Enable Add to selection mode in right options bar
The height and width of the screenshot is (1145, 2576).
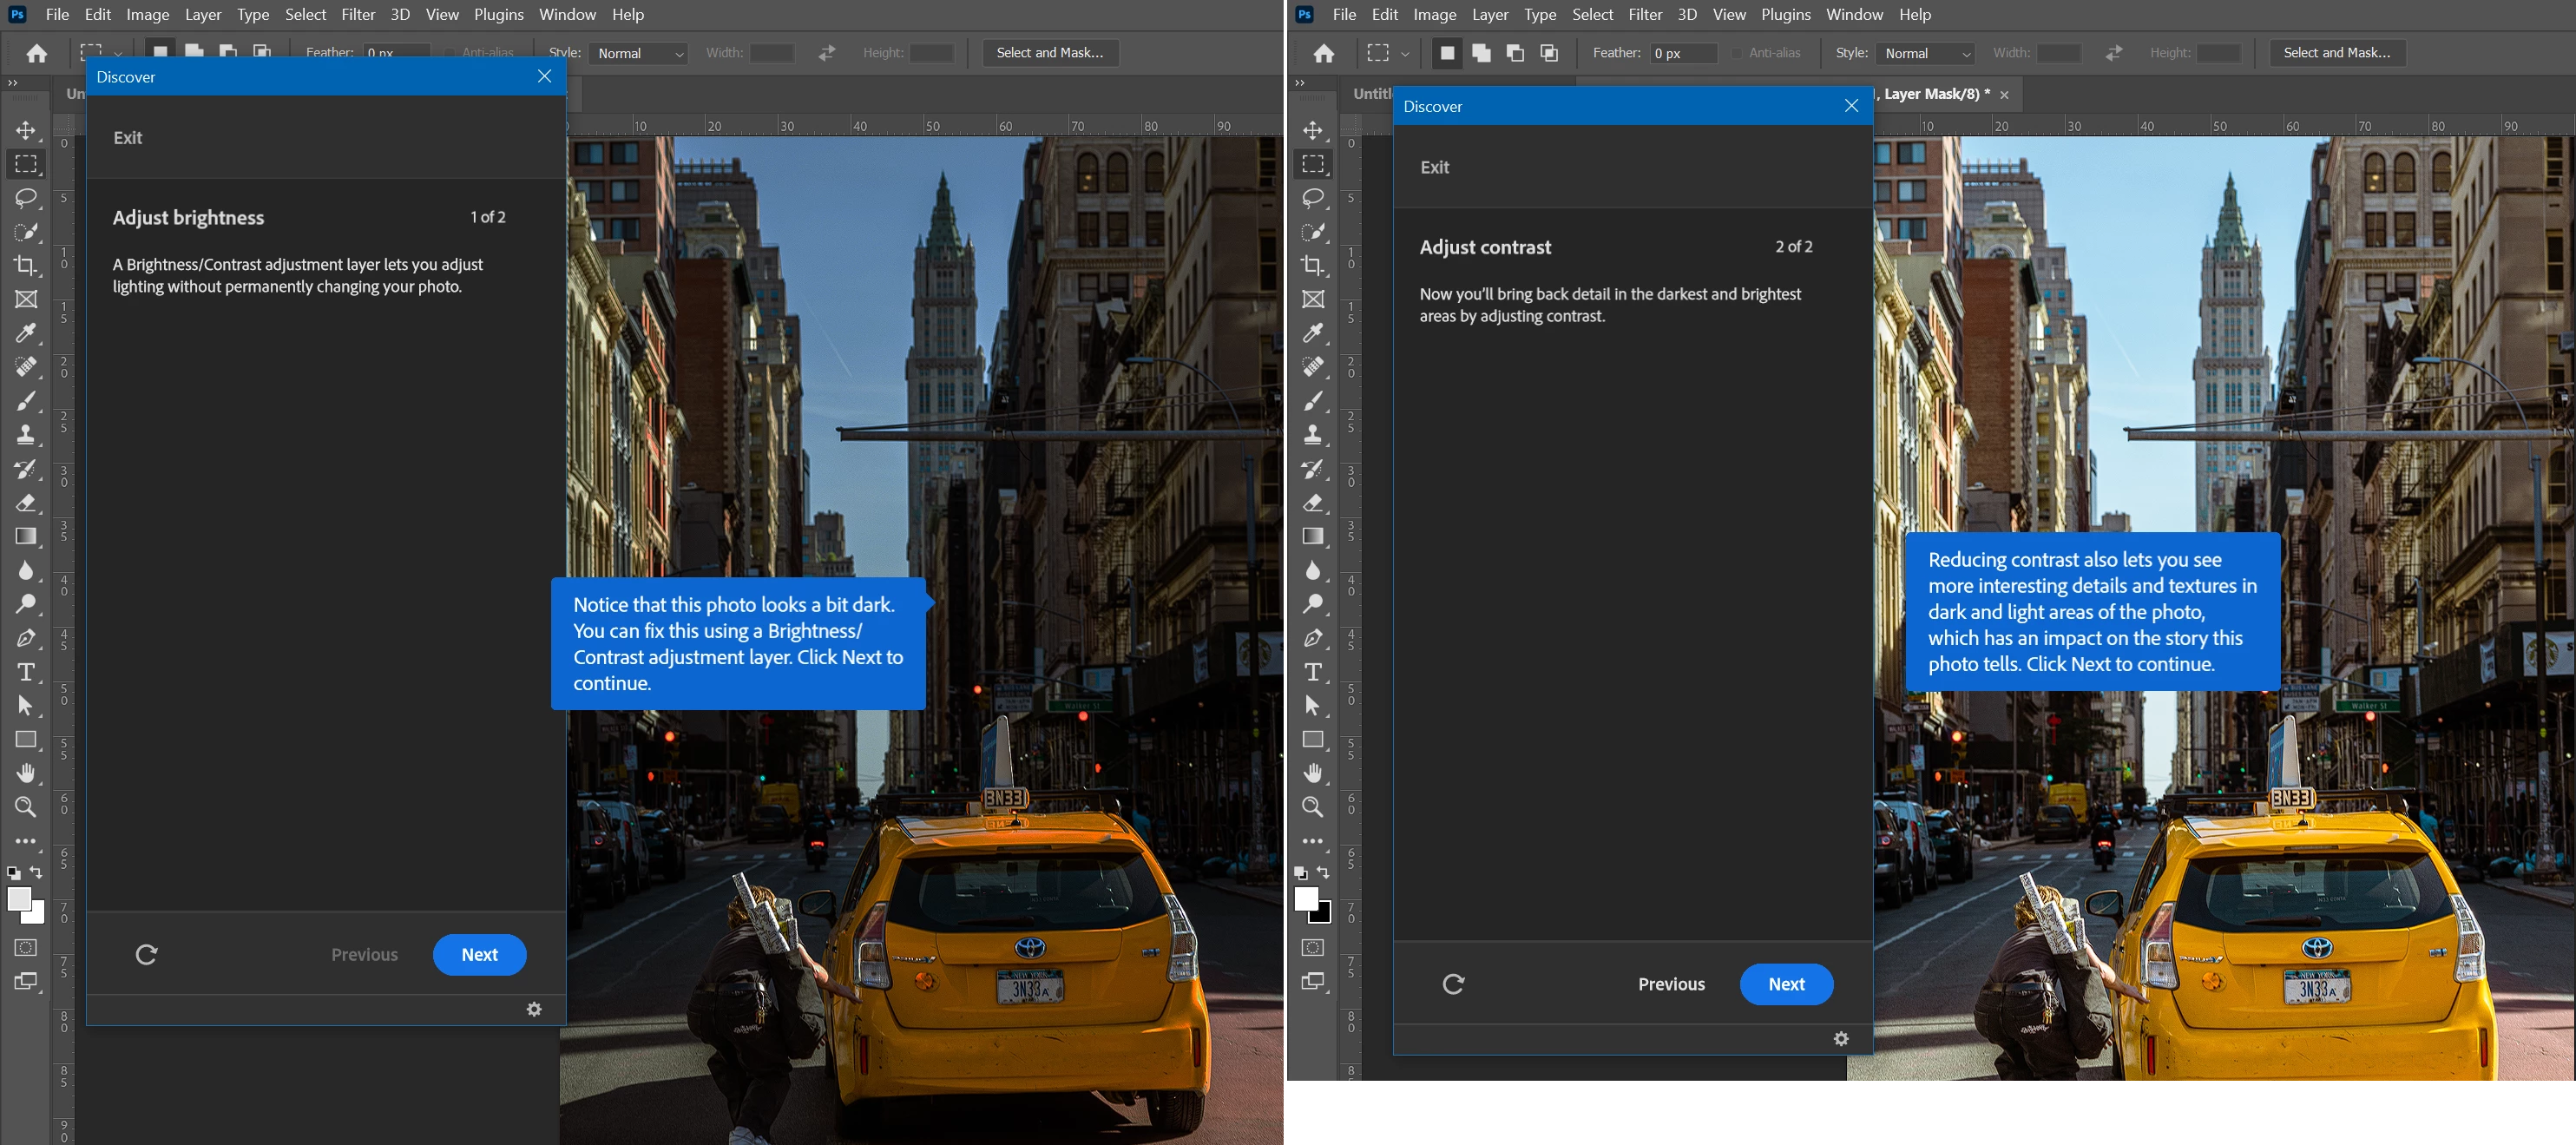(x=1481, y=53)
